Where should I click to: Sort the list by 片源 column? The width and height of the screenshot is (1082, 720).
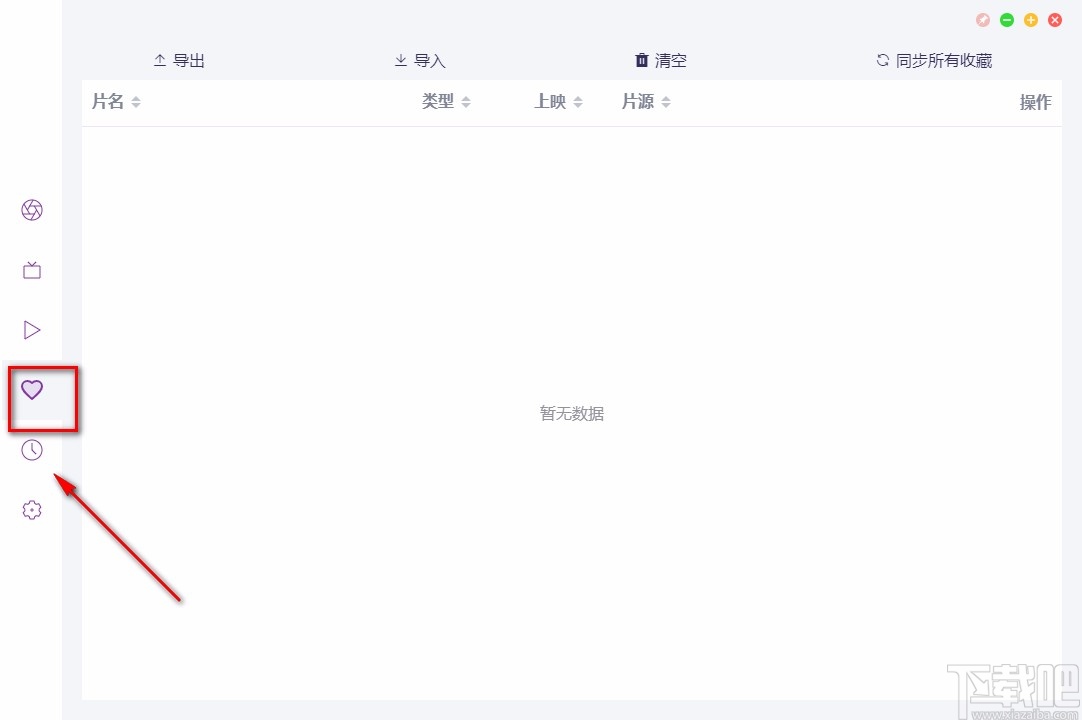pyautogui.click(x=645, y=101)
